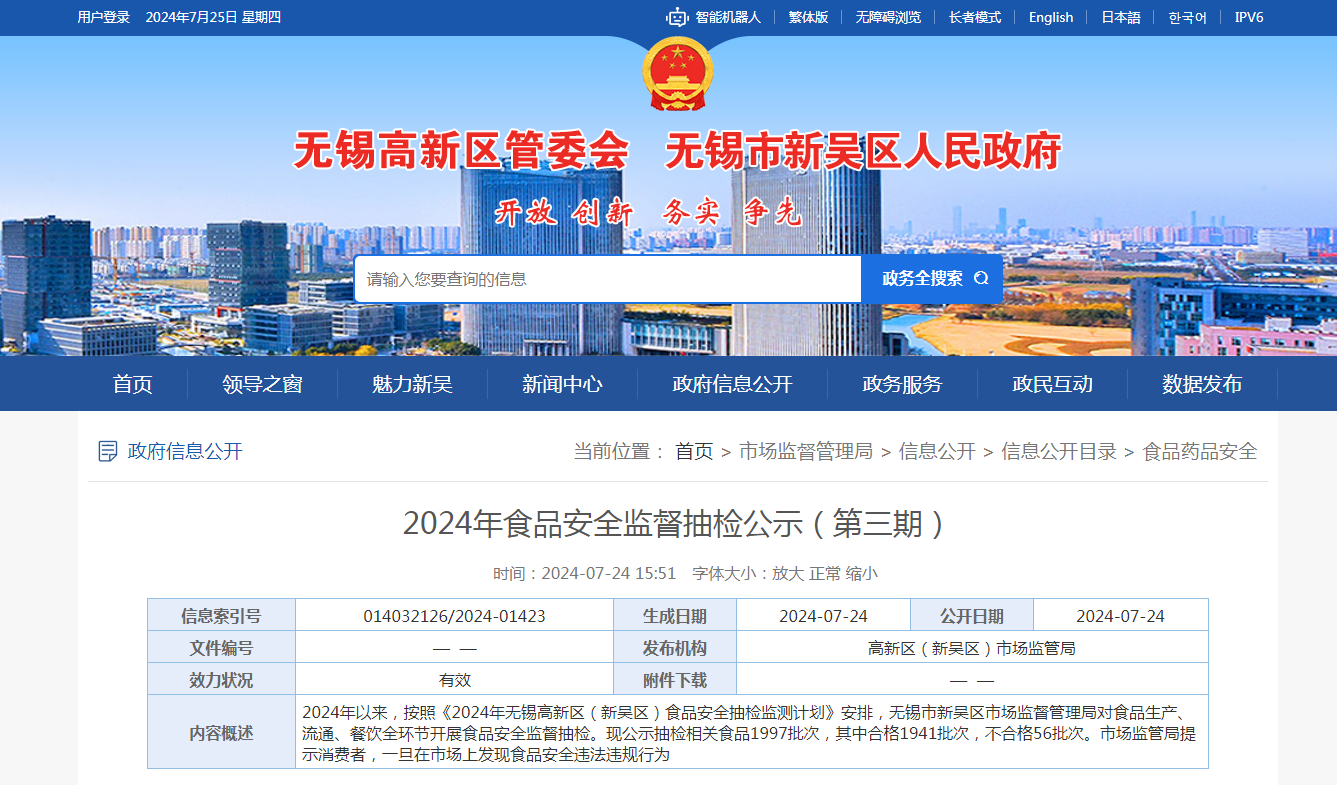Click the index number 014032126/2024-01423

(x=454, y=616)
